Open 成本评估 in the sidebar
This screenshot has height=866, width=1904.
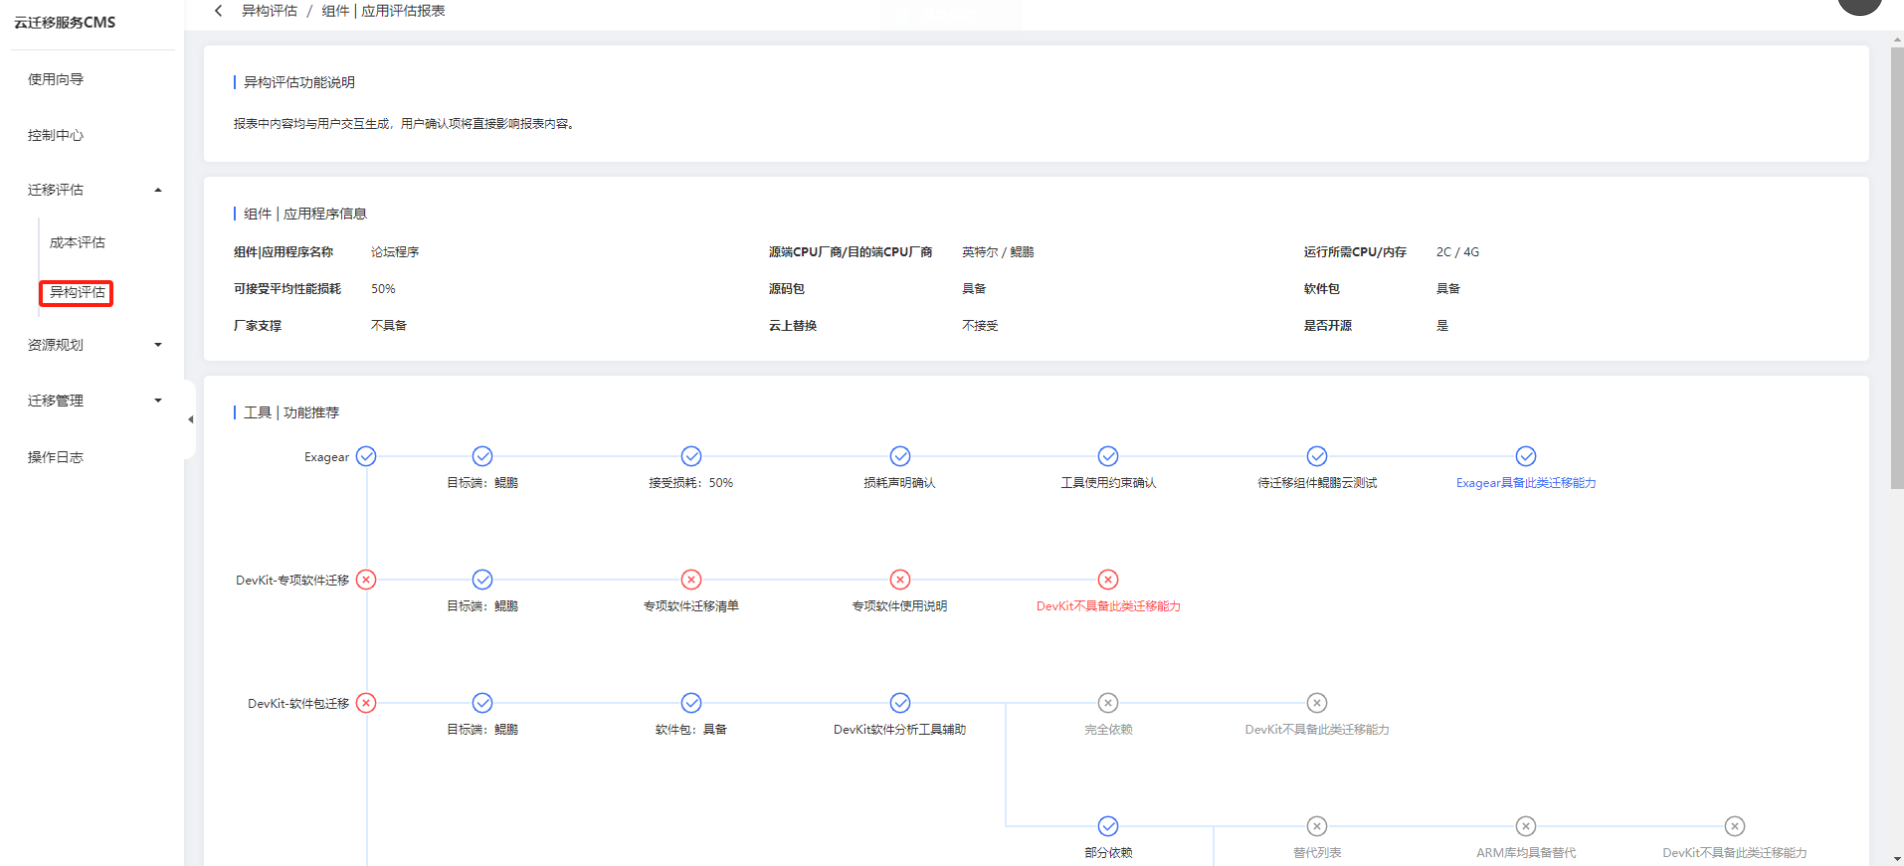coord(77,242)
